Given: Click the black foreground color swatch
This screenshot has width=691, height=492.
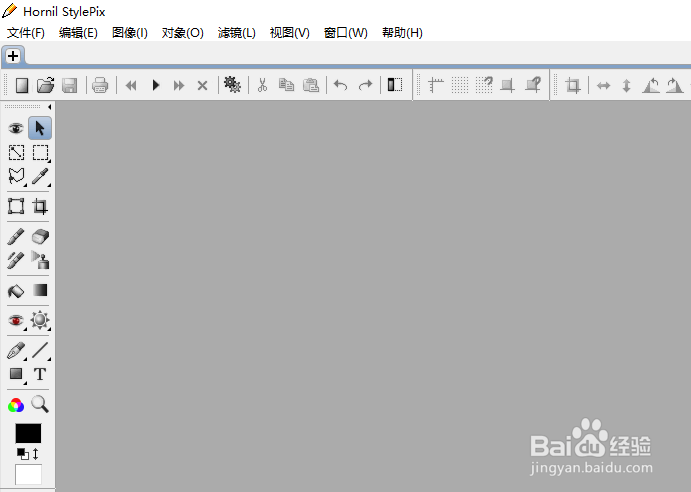Looking at the screenshot, I should click(28, 433).
